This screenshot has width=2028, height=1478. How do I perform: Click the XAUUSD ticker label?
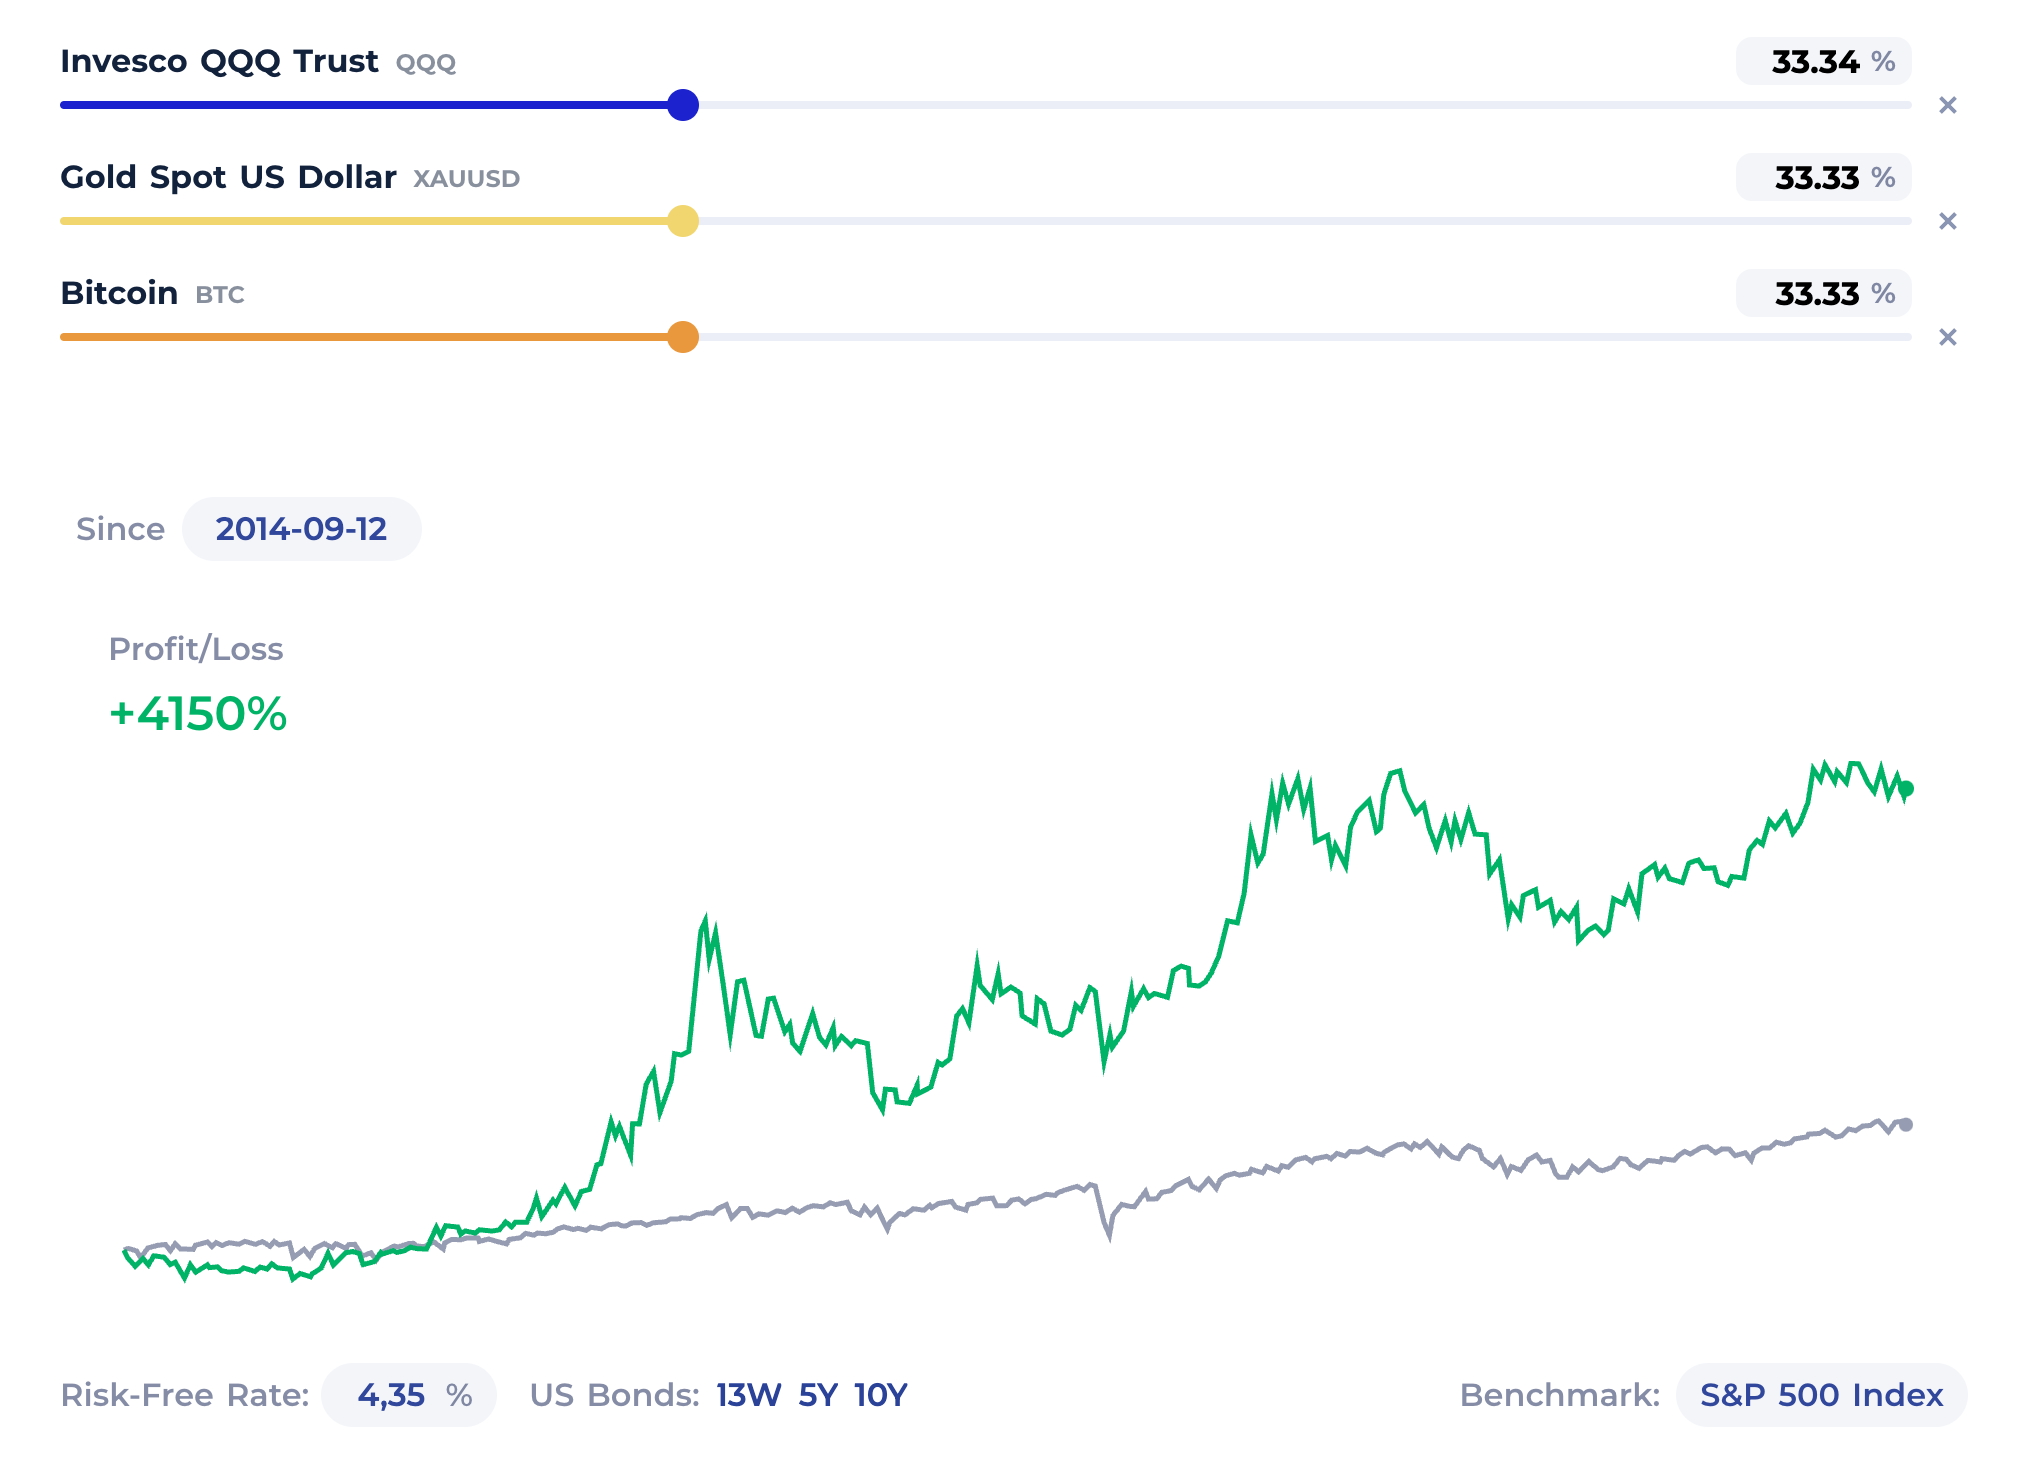click(466, 179)
